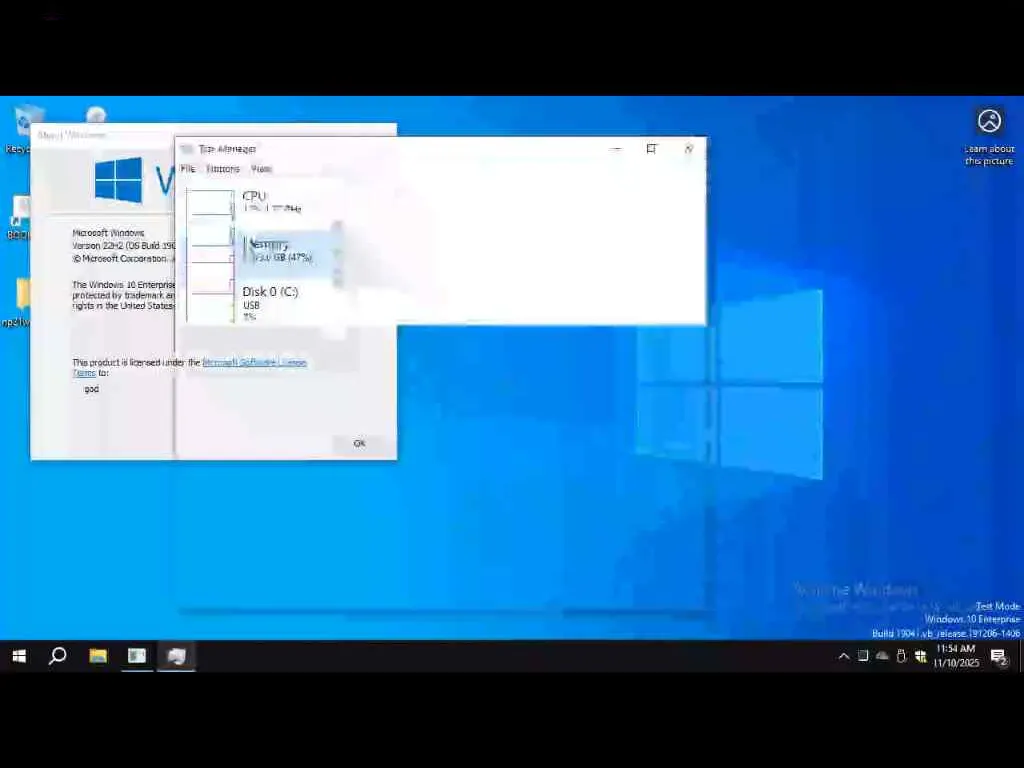Select the yellow folder desktop icon
The image size is (1024, 768).
tap(23, 294)
